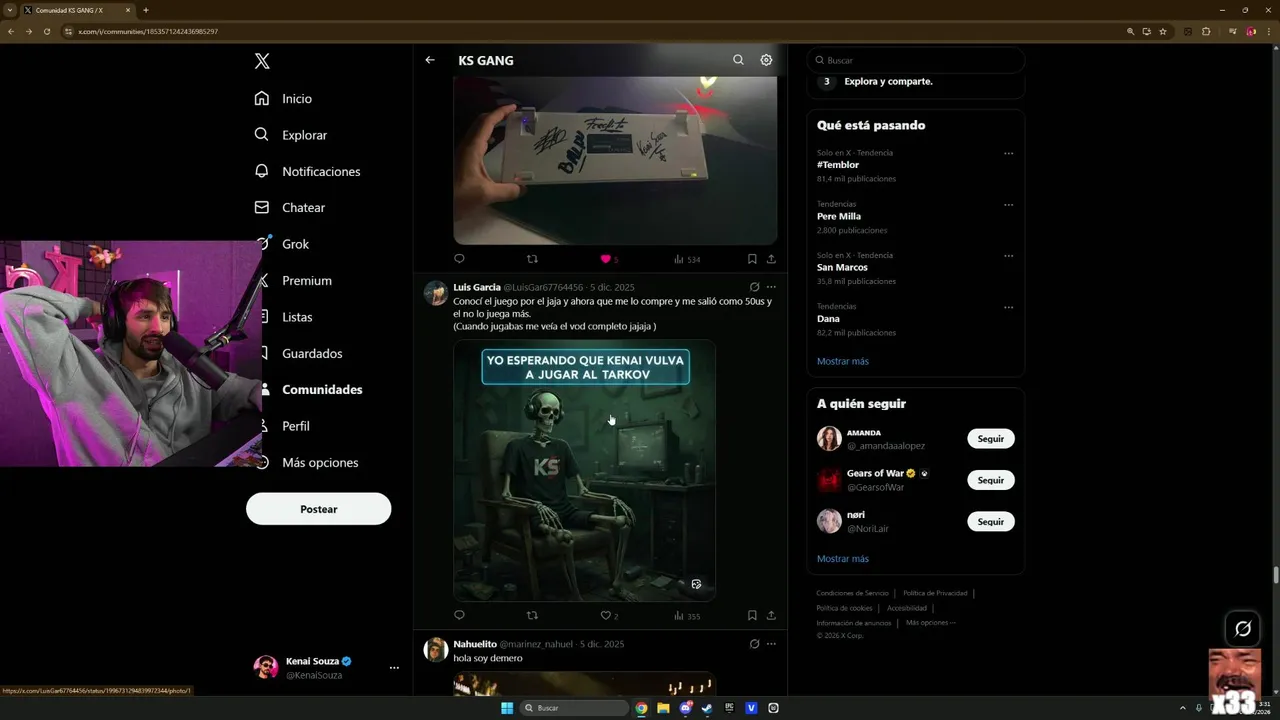Click the Buscar search field on X
The width and height of the screenshot is (1280, 720).
tap(916, 60)
